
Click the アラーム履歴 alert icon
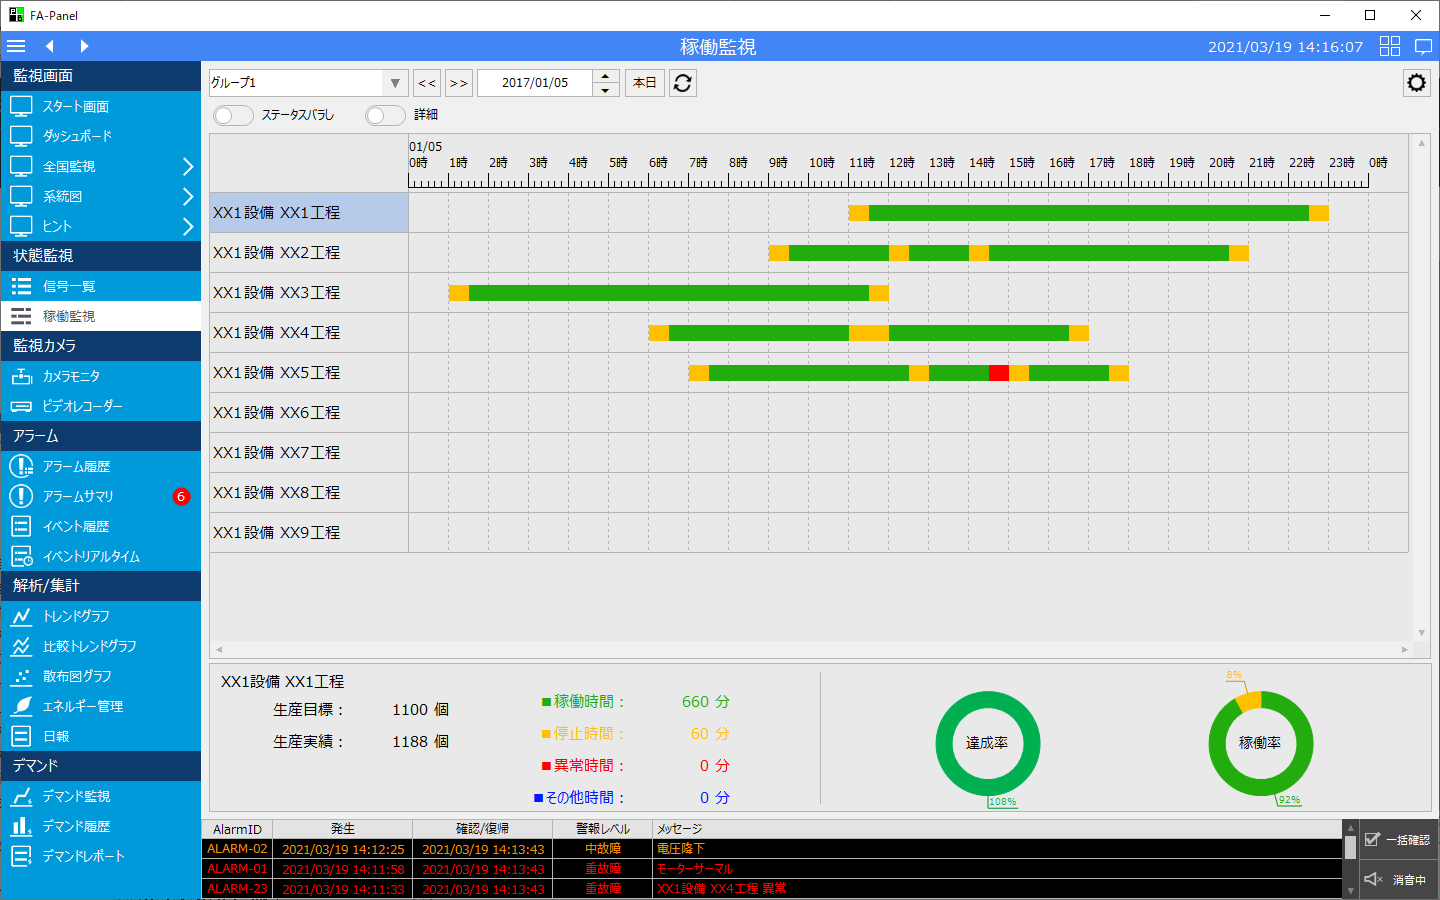tap(21, 466)
